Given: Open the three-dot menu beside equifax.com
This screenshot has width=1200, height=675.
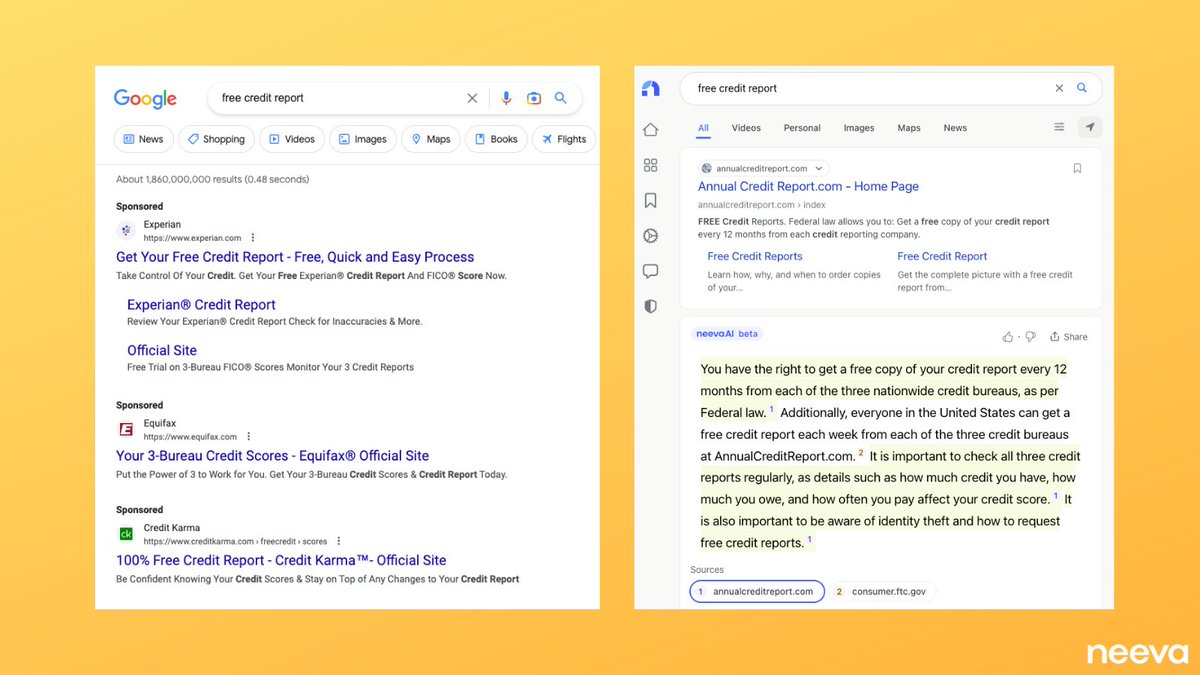Looking at the screenshot, I should coord(249,437).
